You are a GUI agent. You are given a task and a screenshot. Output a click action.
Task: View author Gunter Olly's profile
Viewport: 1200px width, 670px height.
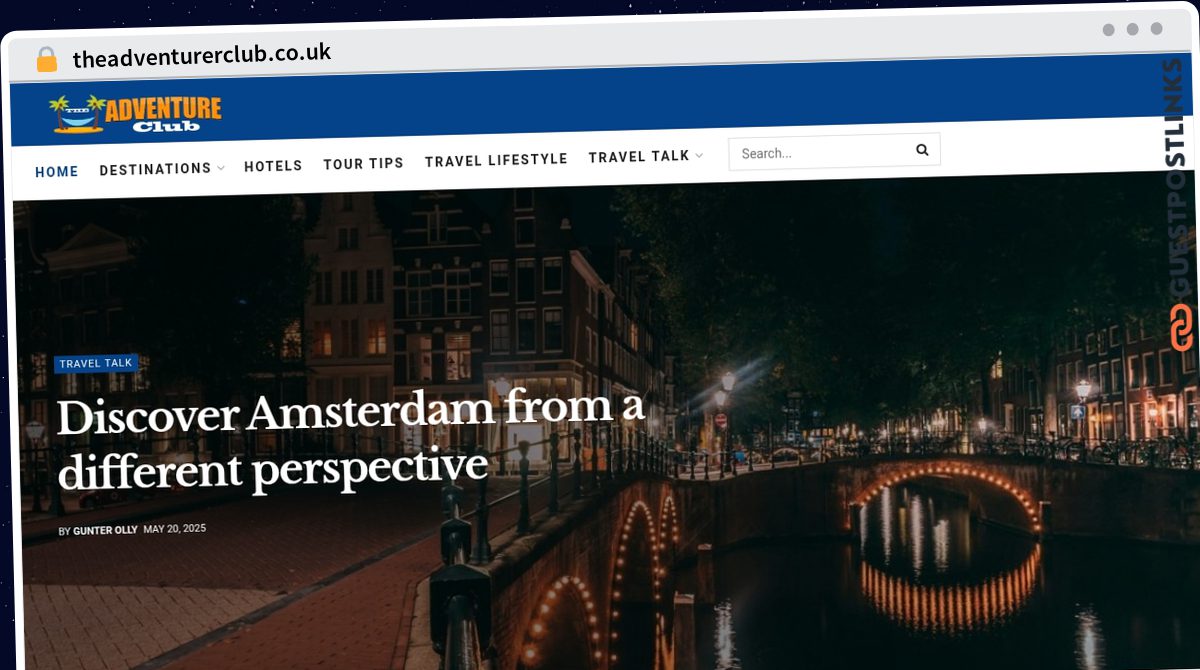point(105,530)
